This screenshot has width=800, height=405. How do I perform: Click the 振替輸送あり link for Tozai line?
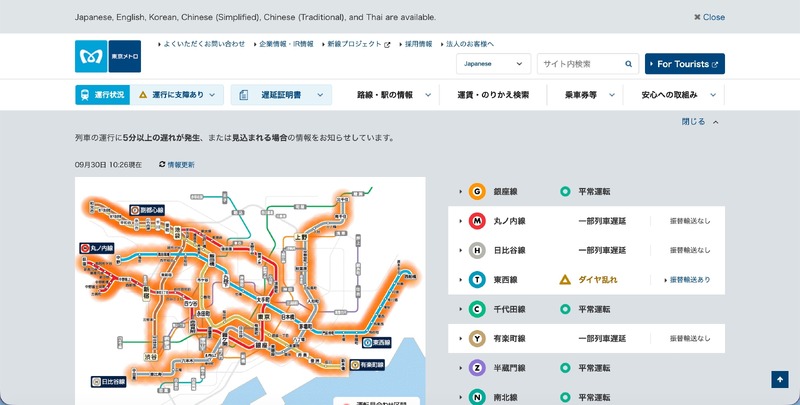click(x=687, y=280)
